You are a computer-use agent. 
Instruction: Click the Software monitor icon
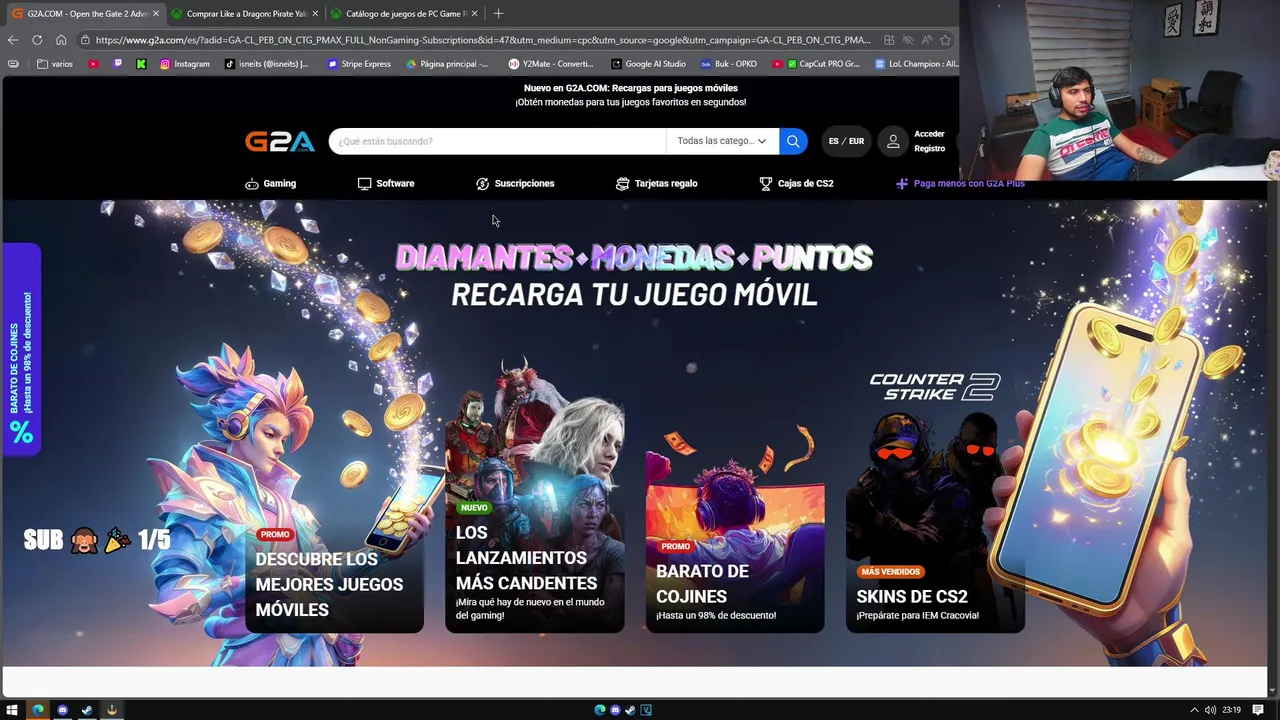[x=364, y=184]
